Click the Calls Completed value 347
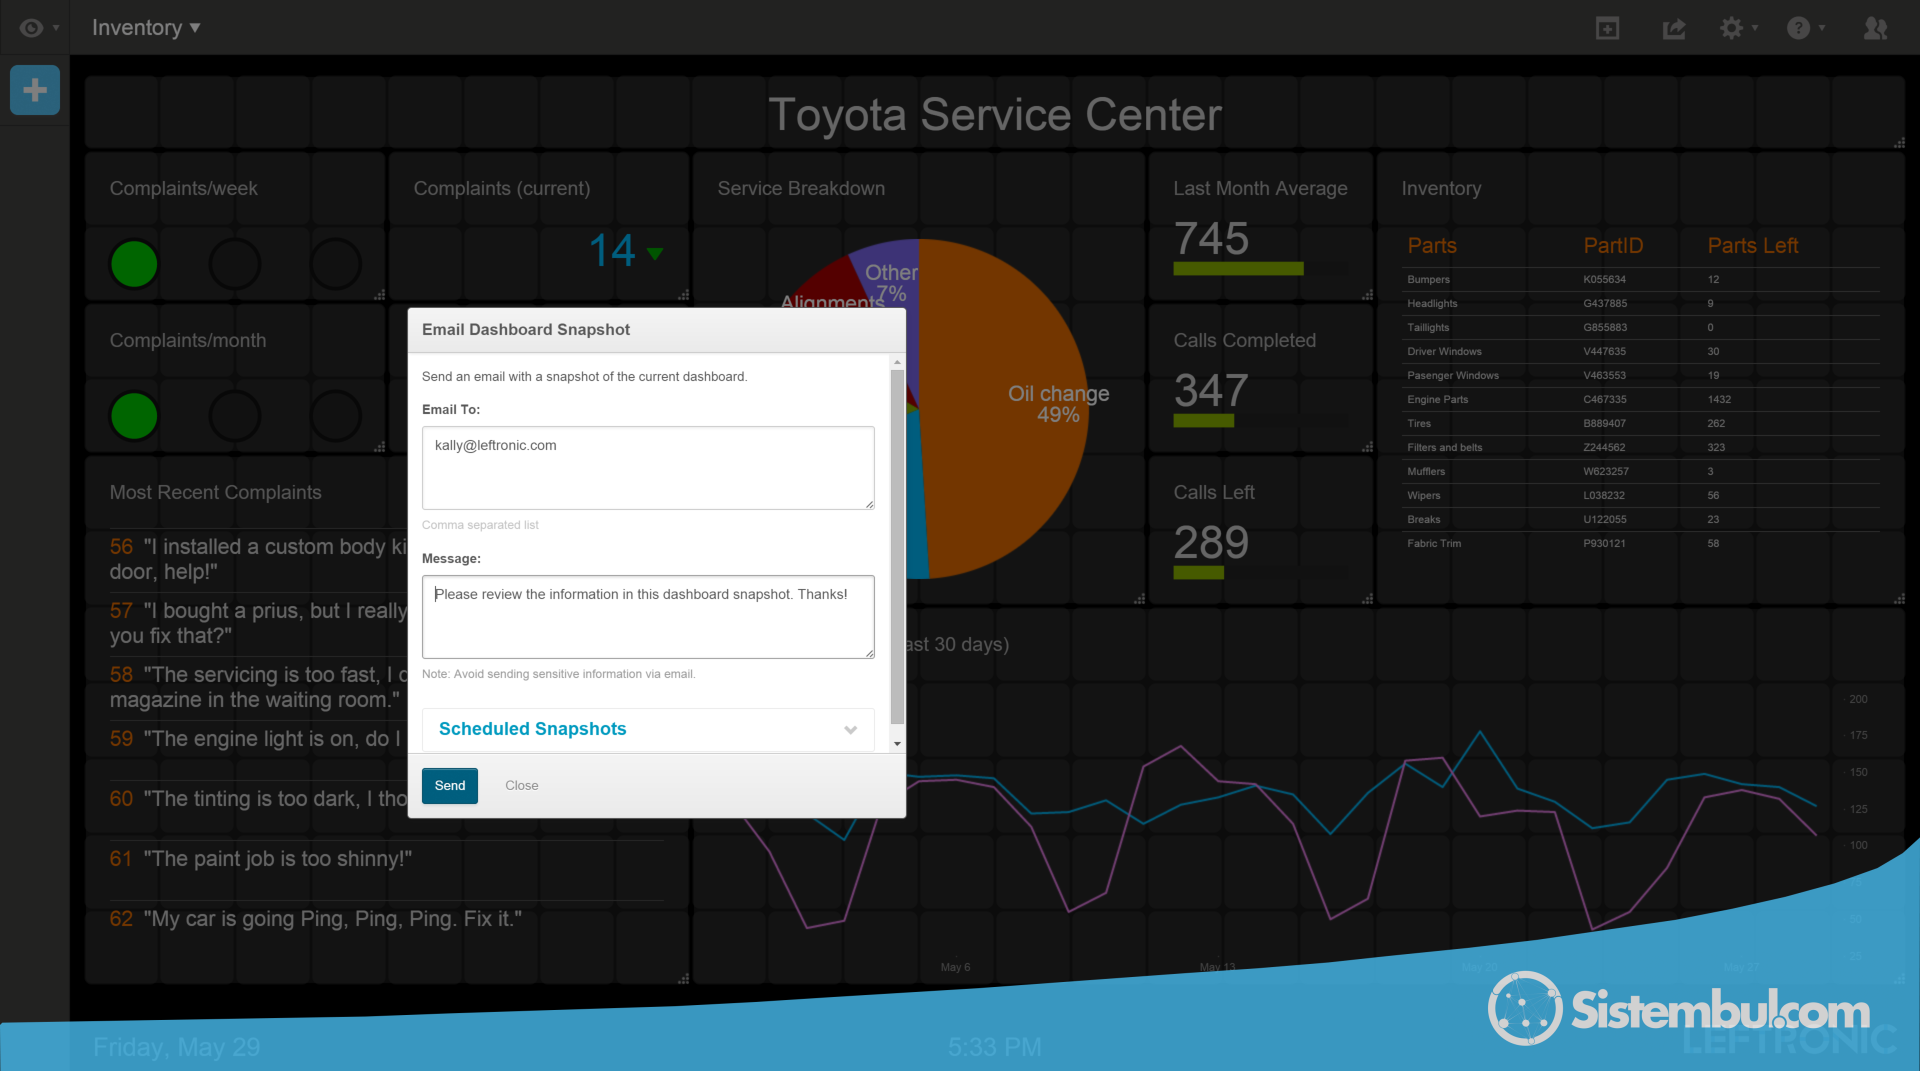This screenshot has width=1920, height=1071. click(1211, 391)
